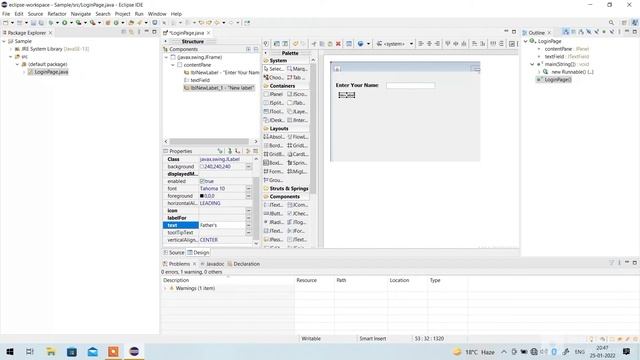
Task: Collapse the contentPane component node
Action: pos(173,65)
